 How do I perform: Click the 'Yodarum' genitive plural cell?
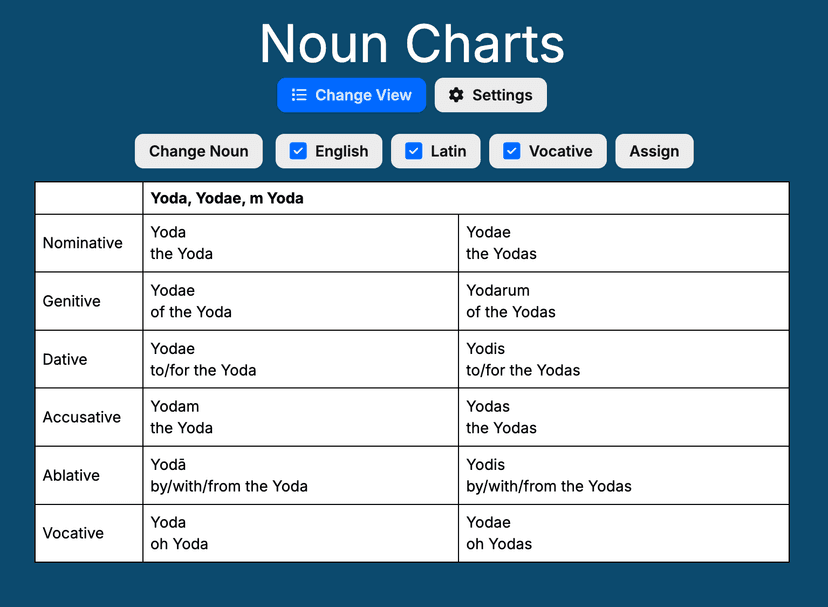498,290
